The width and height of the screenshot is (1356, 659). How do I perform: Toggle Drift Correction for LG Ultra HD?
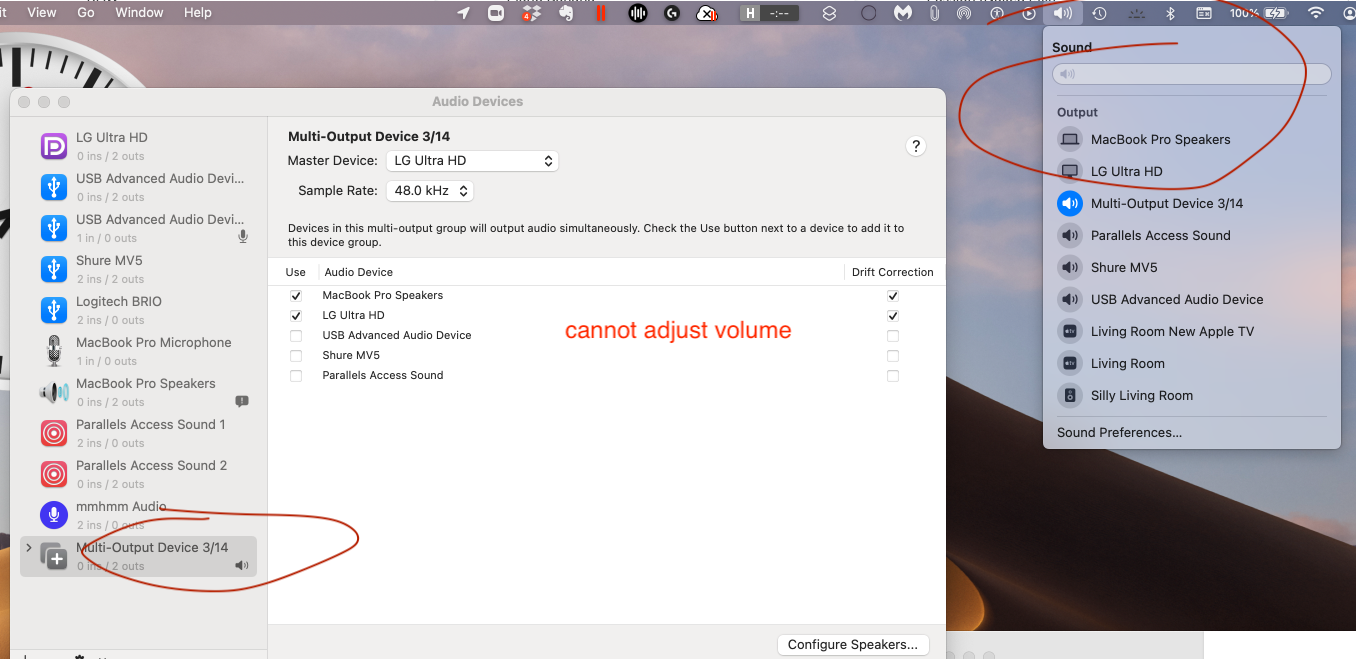coord(893,316)
